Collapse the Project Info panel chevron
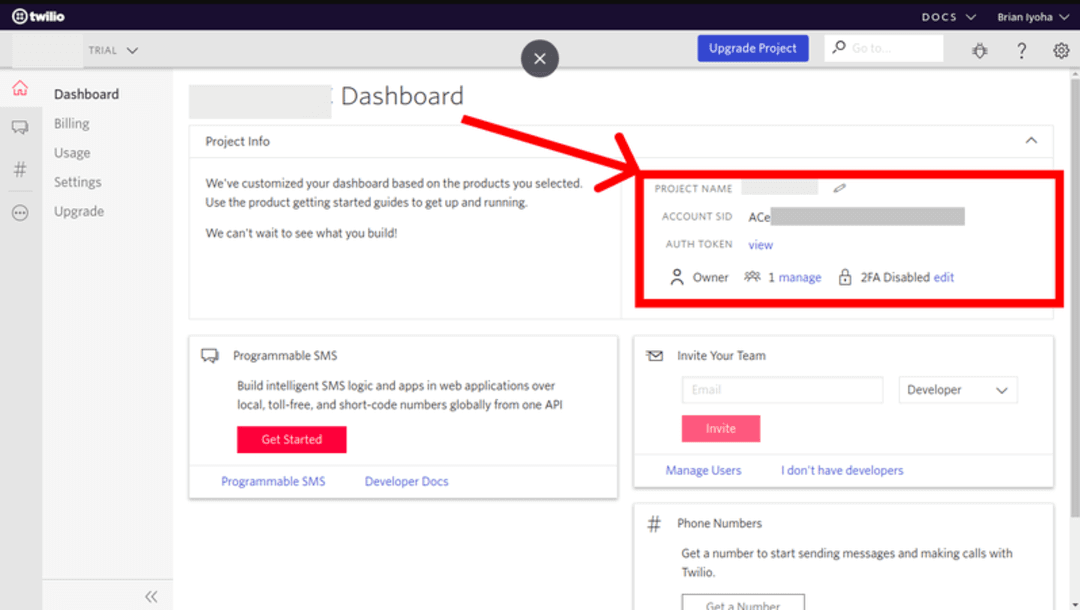Screen dimensions: 1080x610 [x=1031, y=141]
